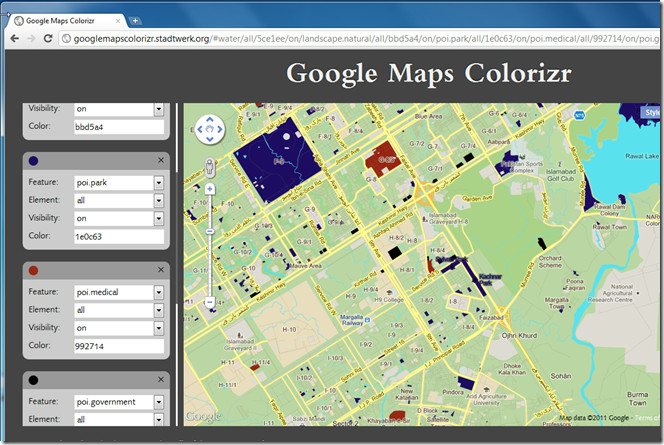
Task: Pan map left with the arrow
Action: pos(200,129)
